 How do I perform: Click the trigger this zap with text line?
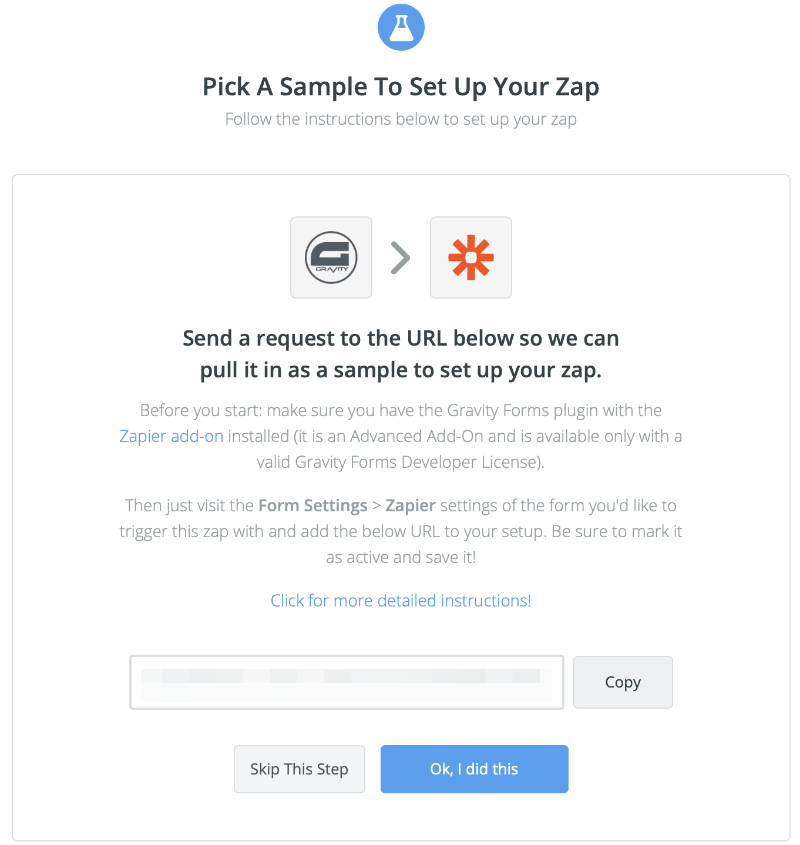point(401,531)
